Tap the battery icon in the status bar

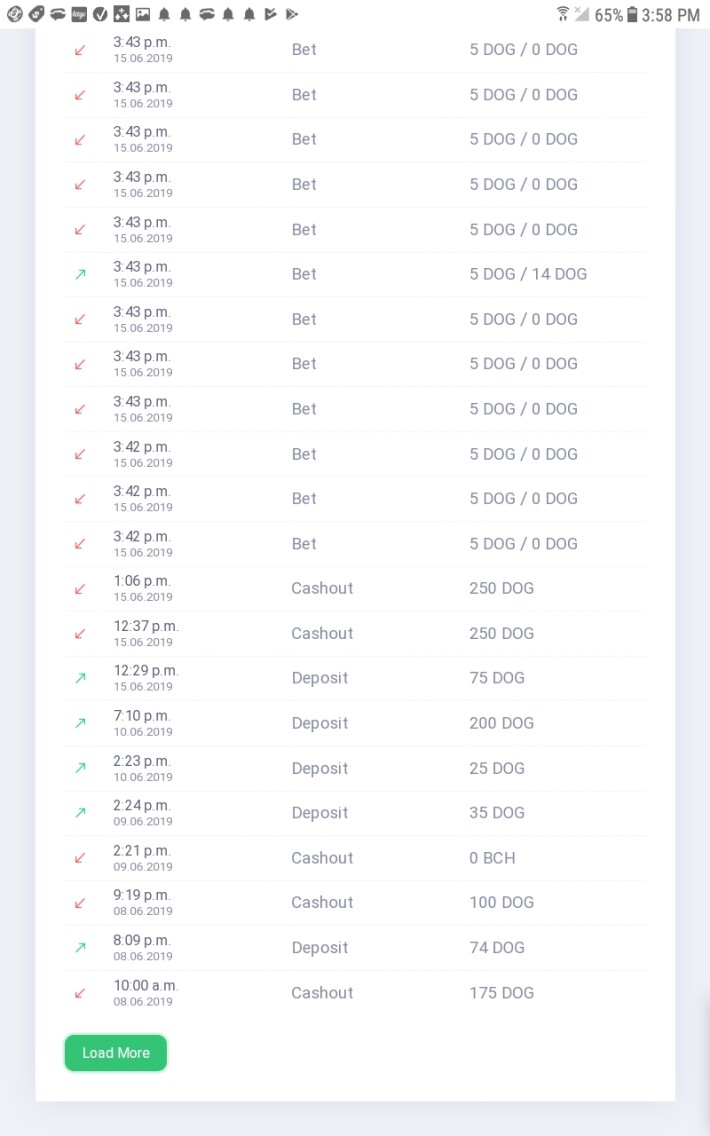coord(632,14)
